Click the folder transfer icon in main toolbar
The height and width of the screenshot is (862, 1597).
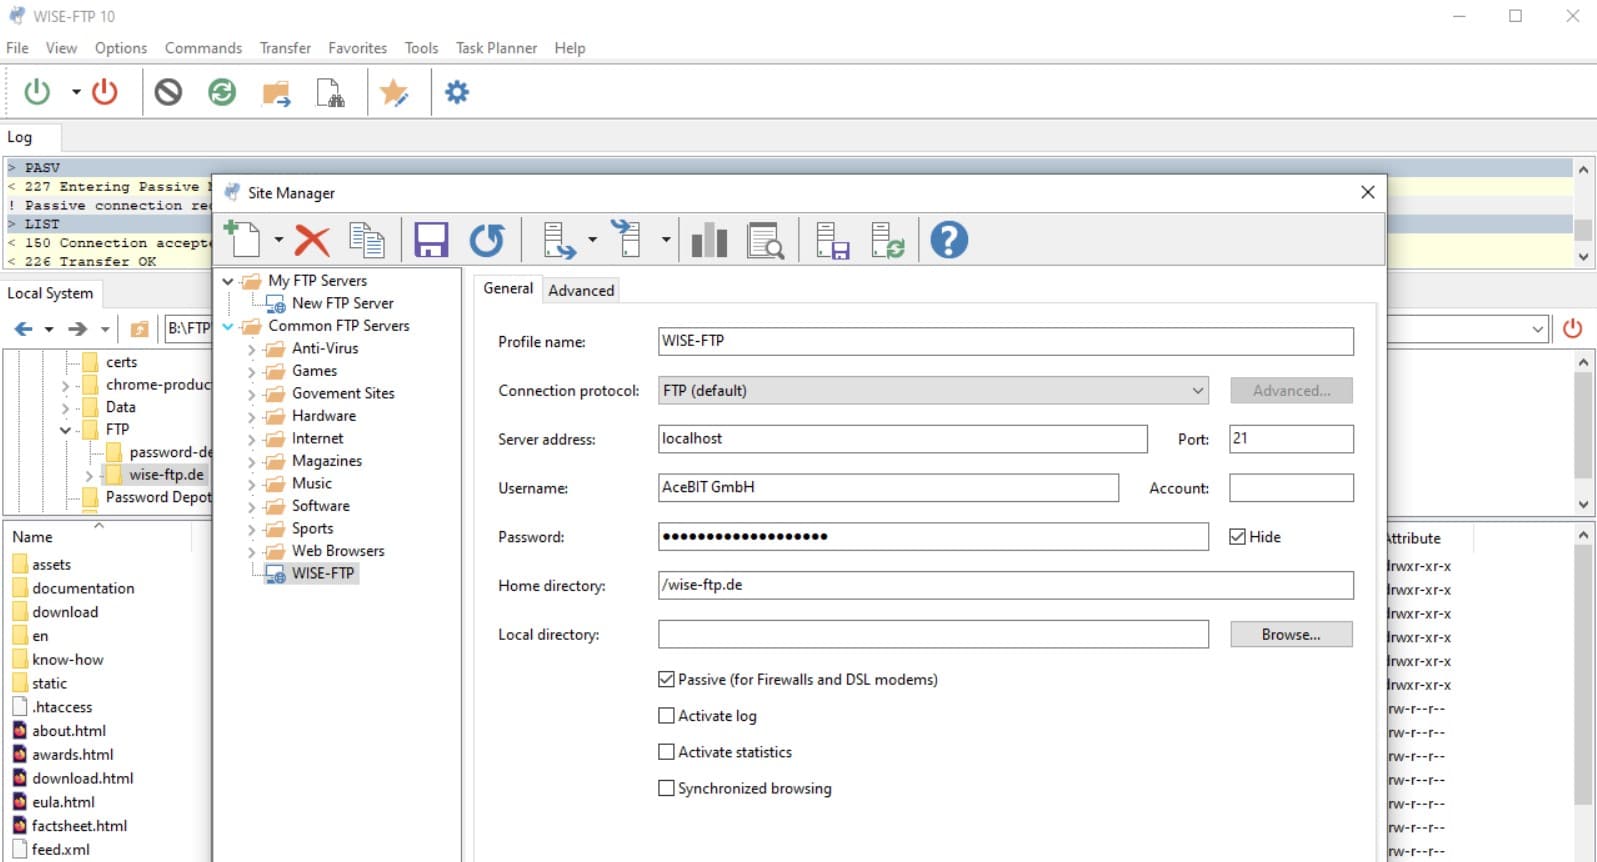[x=276, y=93]
